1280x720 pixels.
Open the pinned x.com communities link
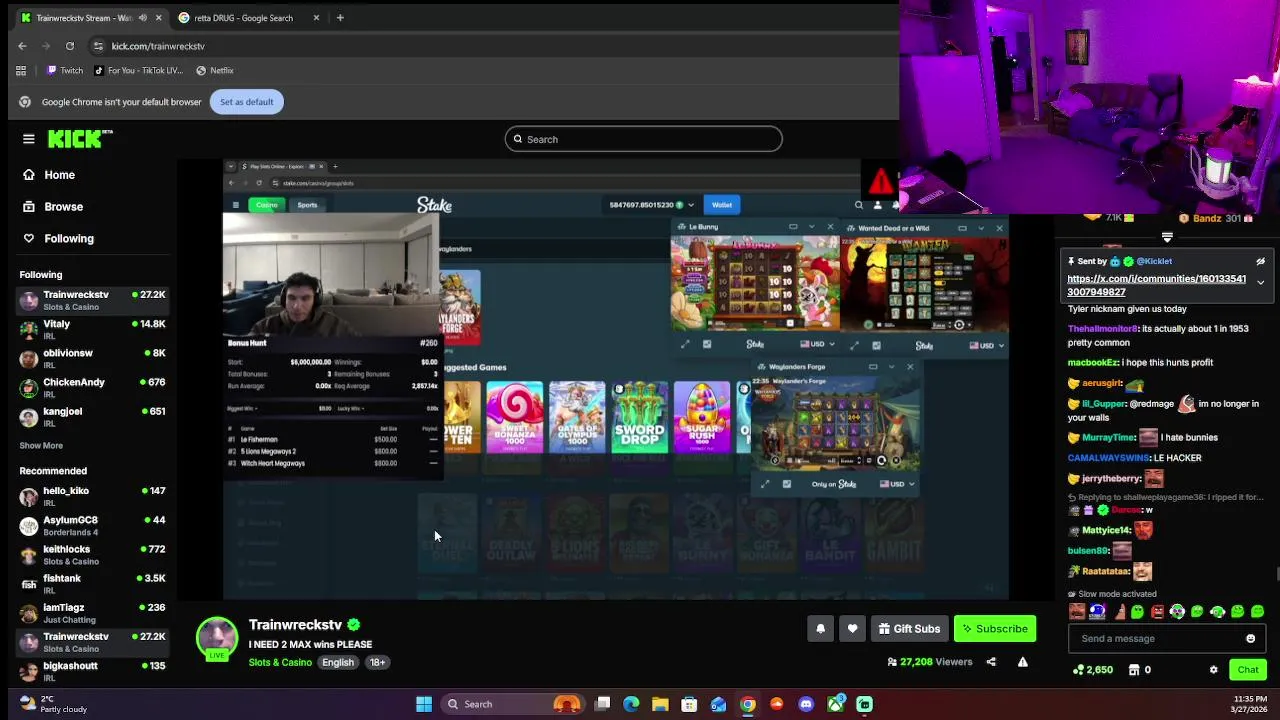tap(1156, 285)
